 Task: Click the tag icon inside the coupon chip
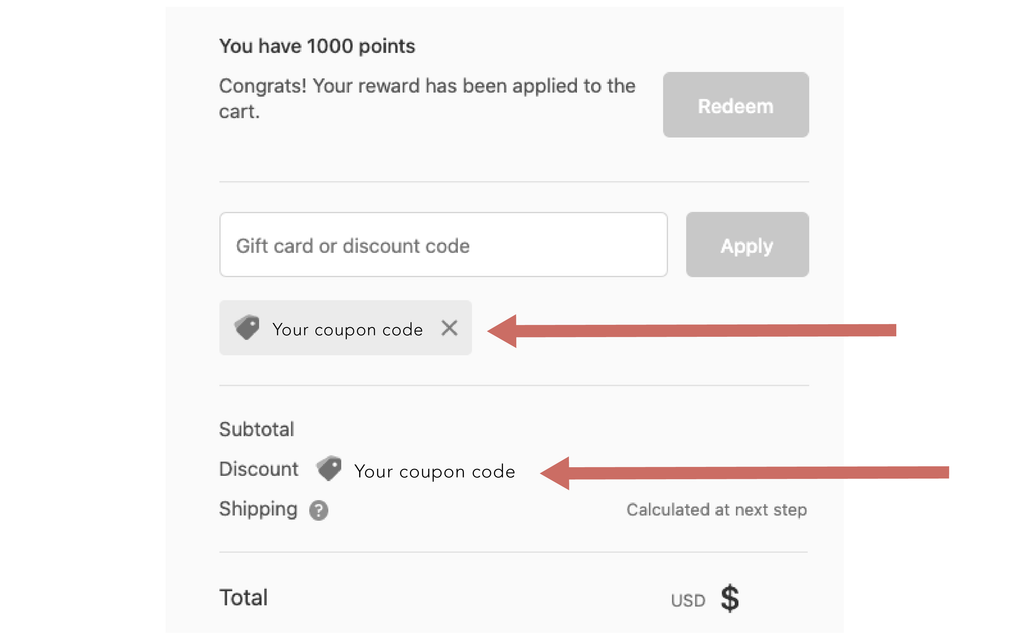click(247, 328)
